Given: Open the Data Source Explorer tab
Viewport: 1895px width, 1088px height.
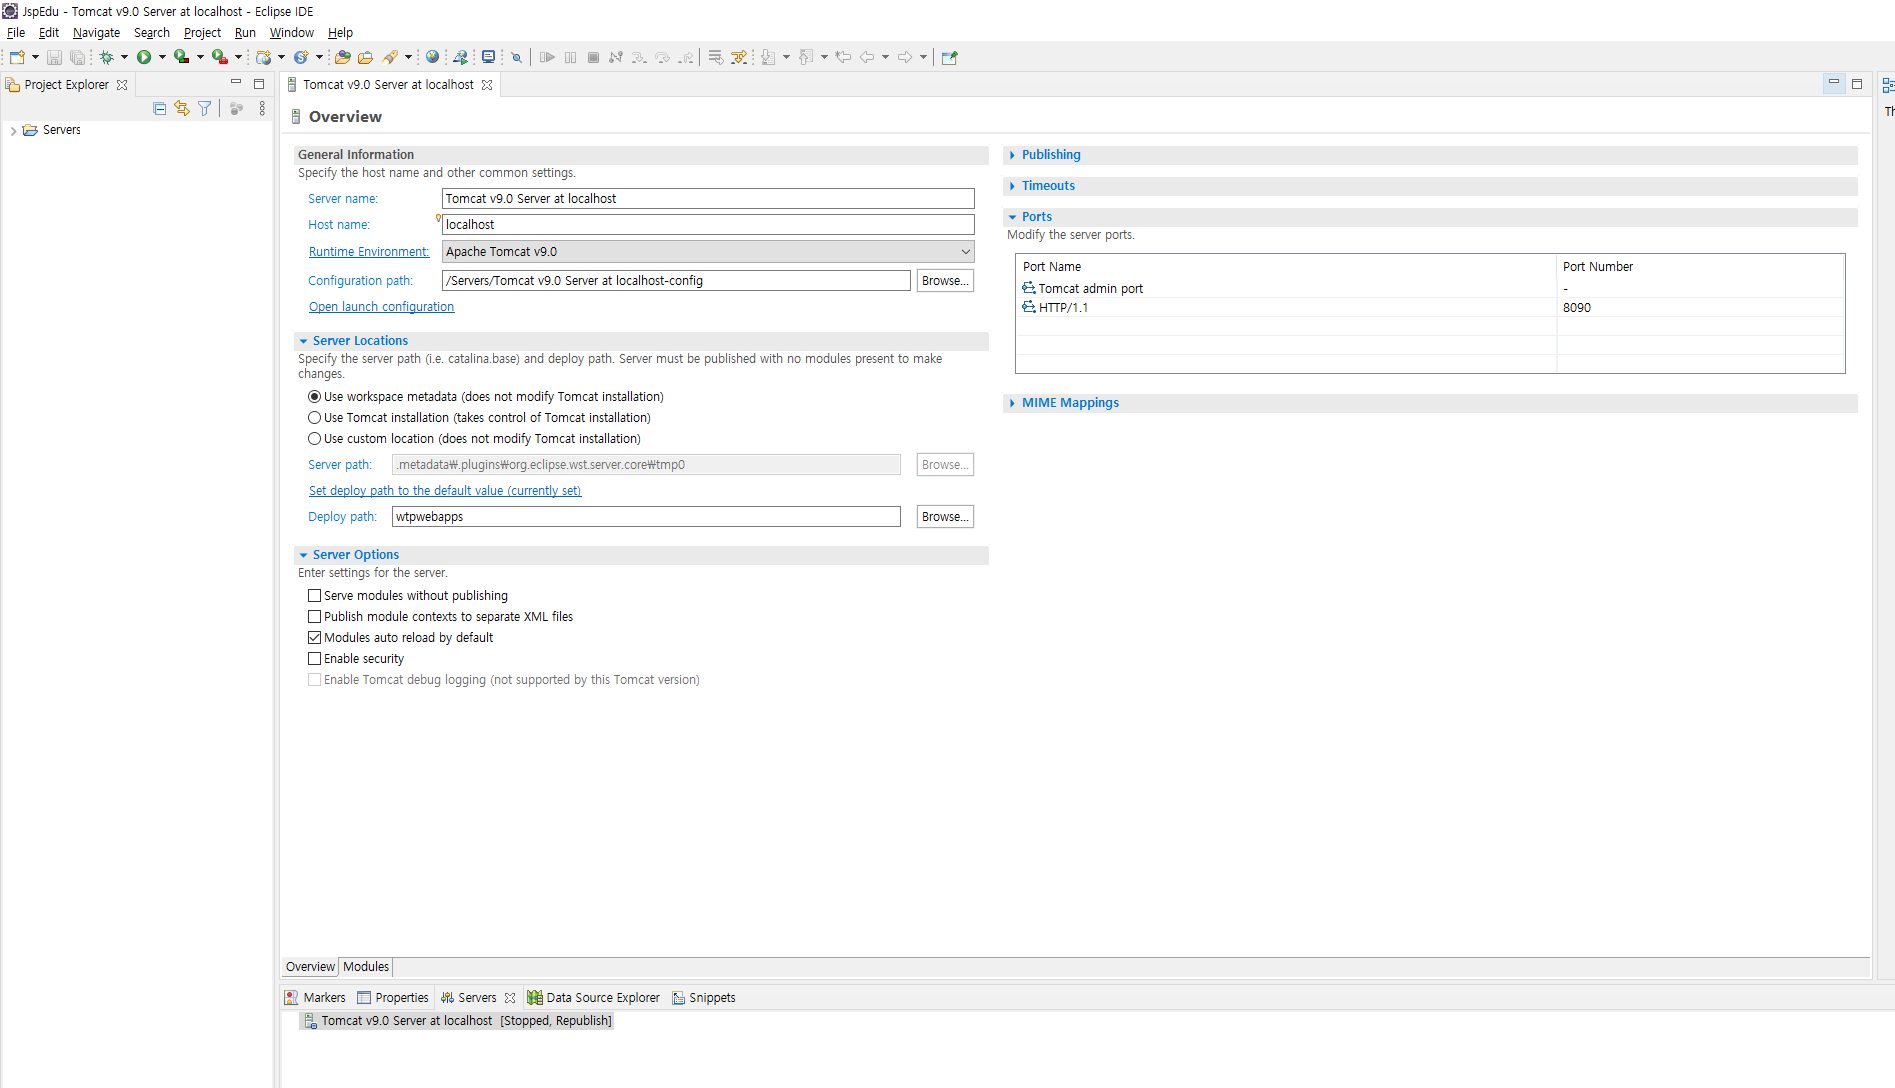Looking at the screenshot, I should tap(594, 998).
